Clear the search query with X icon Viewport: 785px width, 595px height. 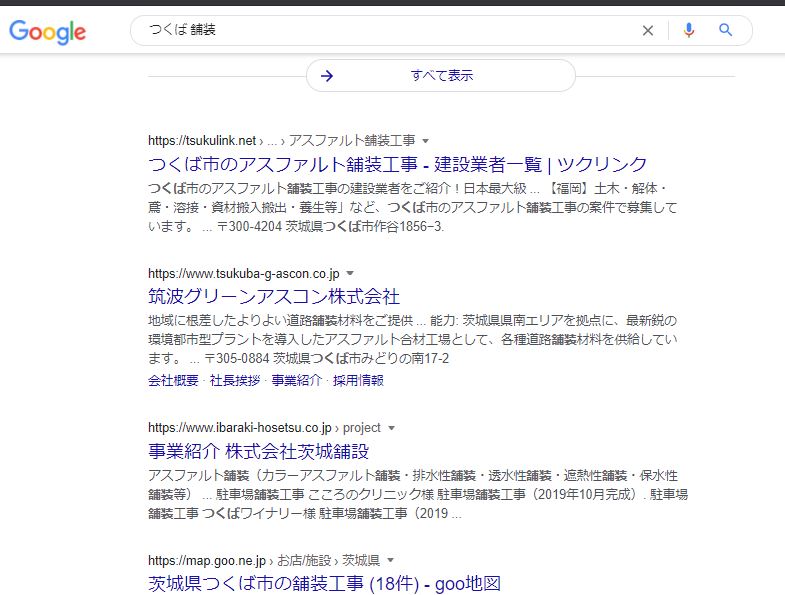[x=648, y=31]
